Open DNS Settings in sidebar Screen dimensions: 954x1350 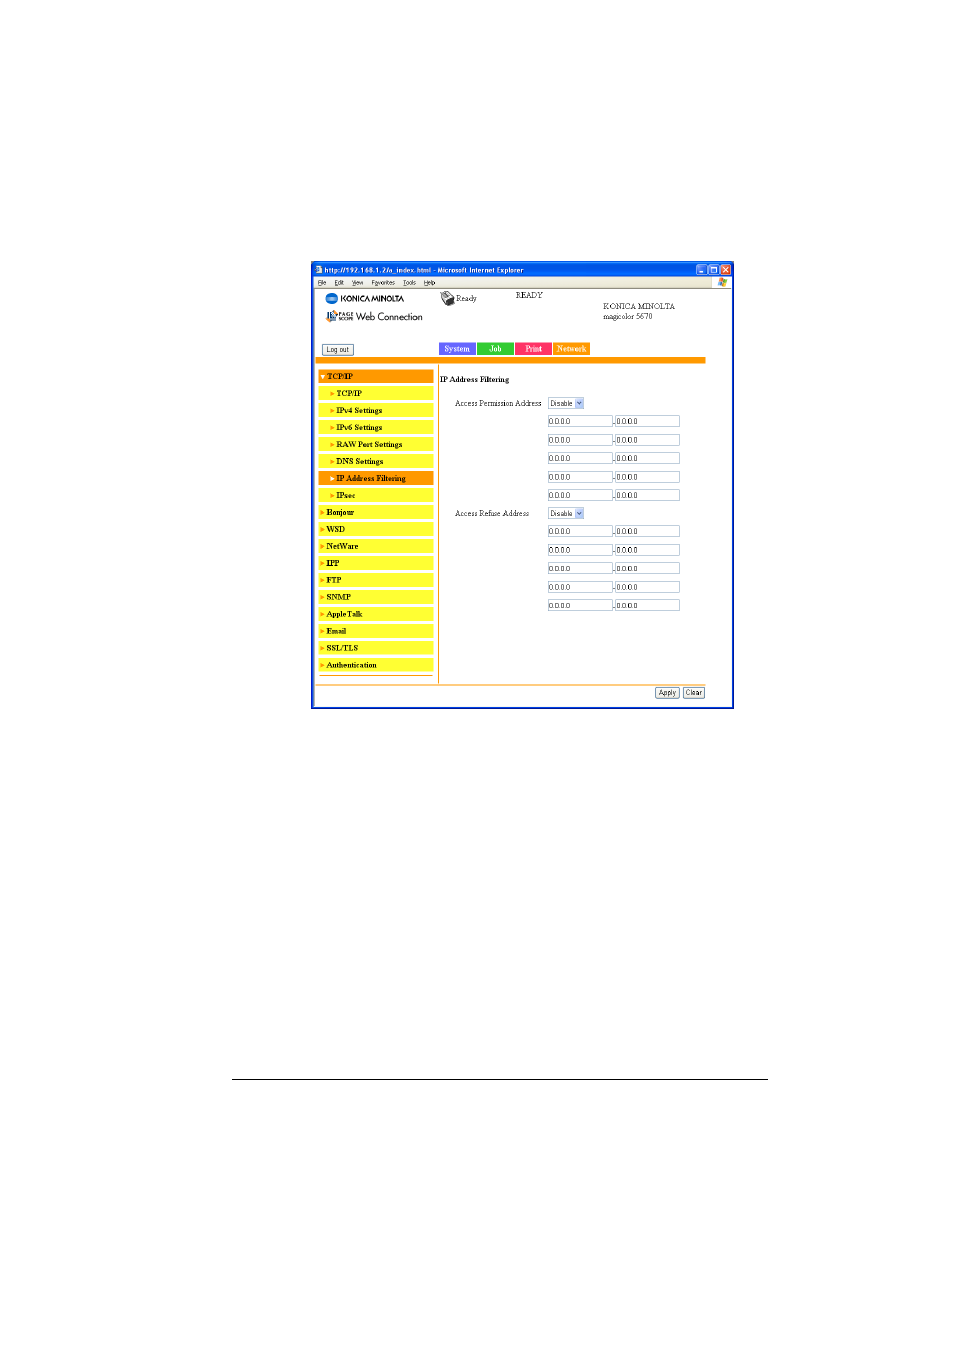pyautogui.click(x=376, y=462)
